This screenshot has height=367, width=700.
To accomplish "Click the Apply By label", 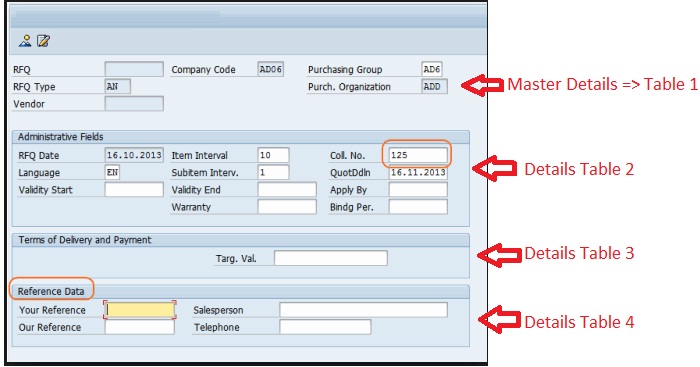I will tap(349, 190).
